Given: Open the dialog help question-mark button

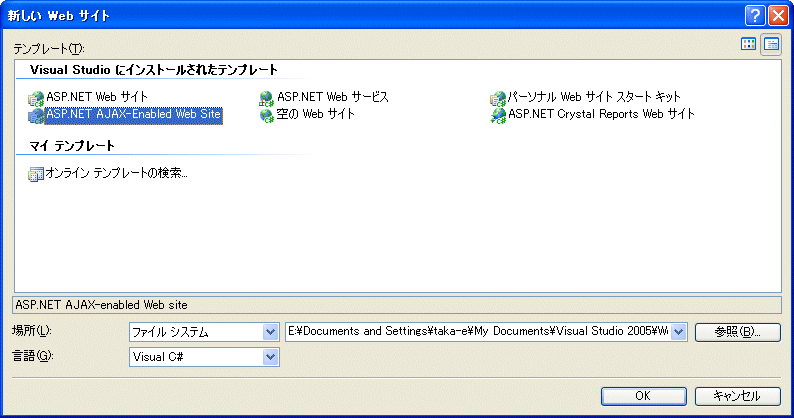Looking at the screenshot, I should 755,15.
